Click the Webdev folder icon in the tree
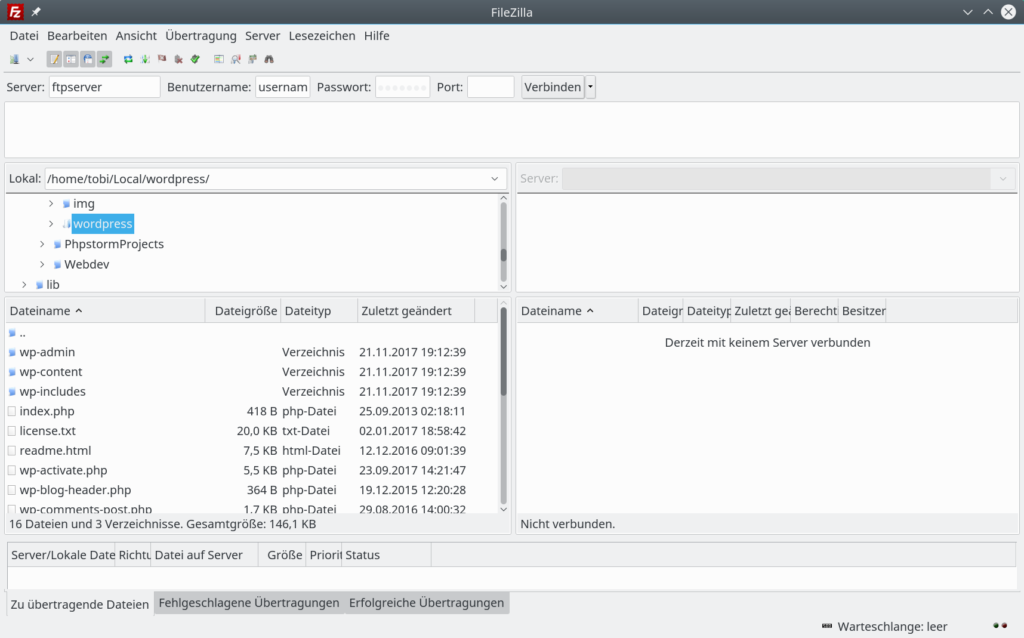 pyautogui.click(x=57, y=264)
